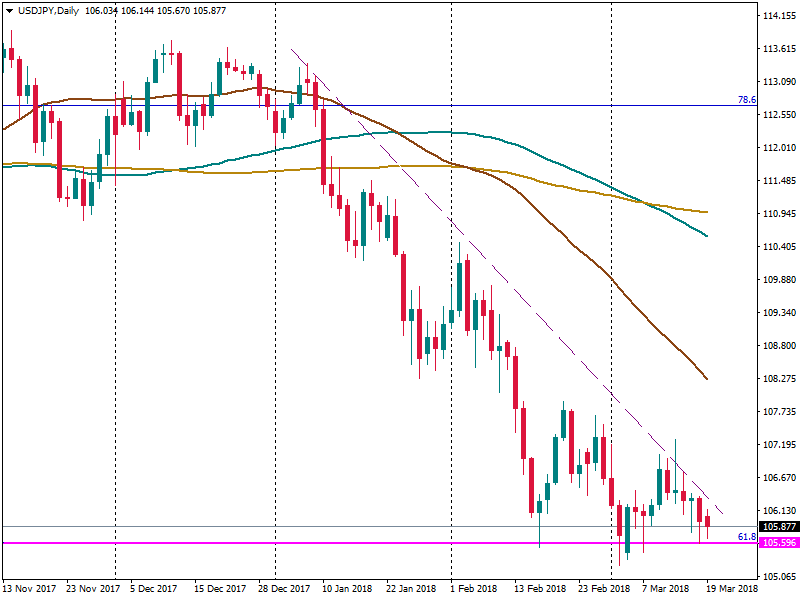Click the 1 Feb 2018 date label
The image size is (800, 600).
click(x=478, y=589)
